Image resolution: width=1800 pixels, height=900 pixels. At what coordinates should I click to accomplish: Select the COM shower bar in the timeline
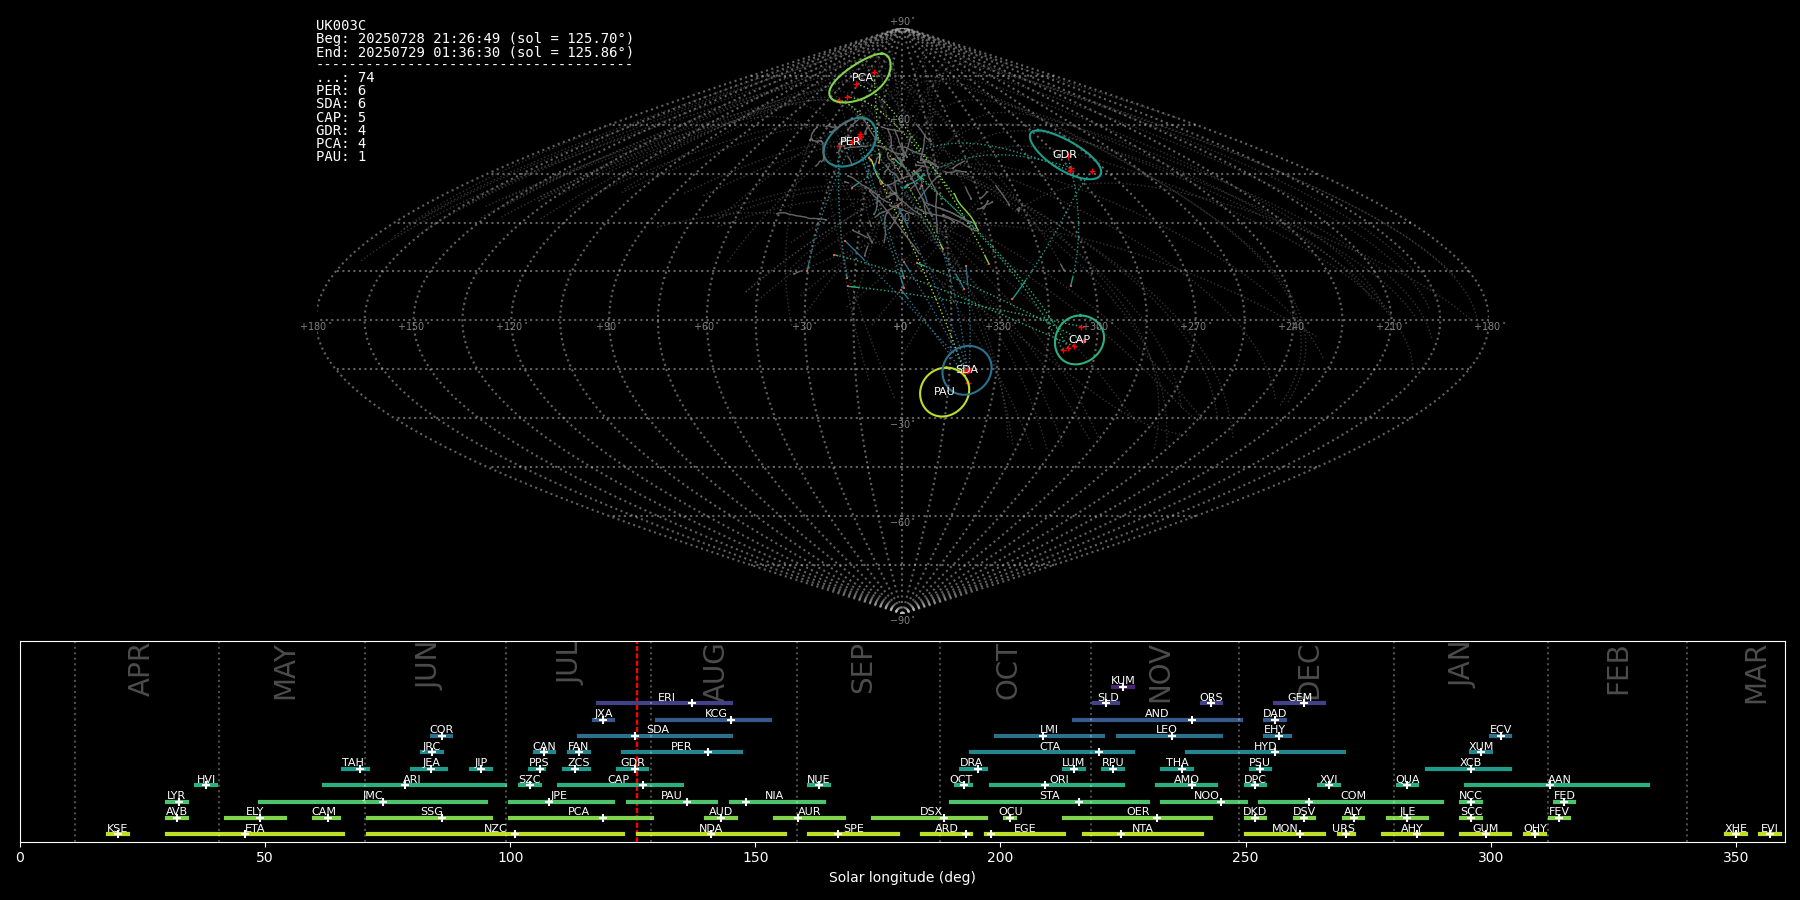coord(1351,802)
